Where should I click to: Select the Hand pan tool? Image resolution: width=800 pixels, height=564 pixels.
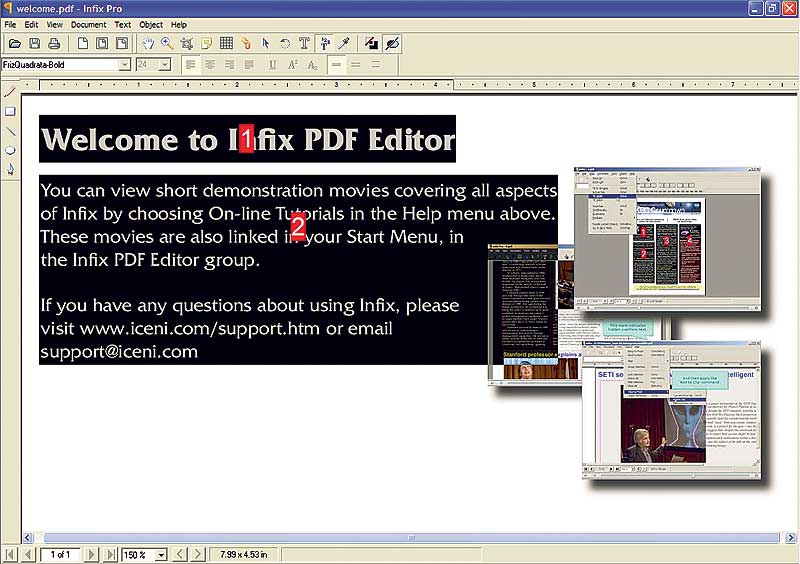pos(148,44)
